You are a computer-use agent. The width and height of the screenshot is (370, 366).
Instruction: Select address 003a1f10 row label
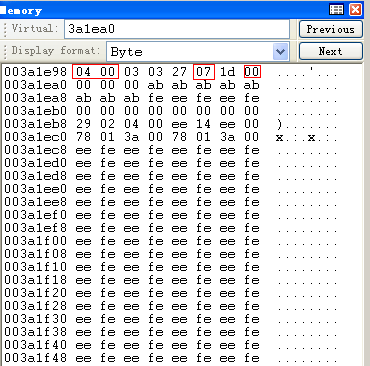coord(35,267)
